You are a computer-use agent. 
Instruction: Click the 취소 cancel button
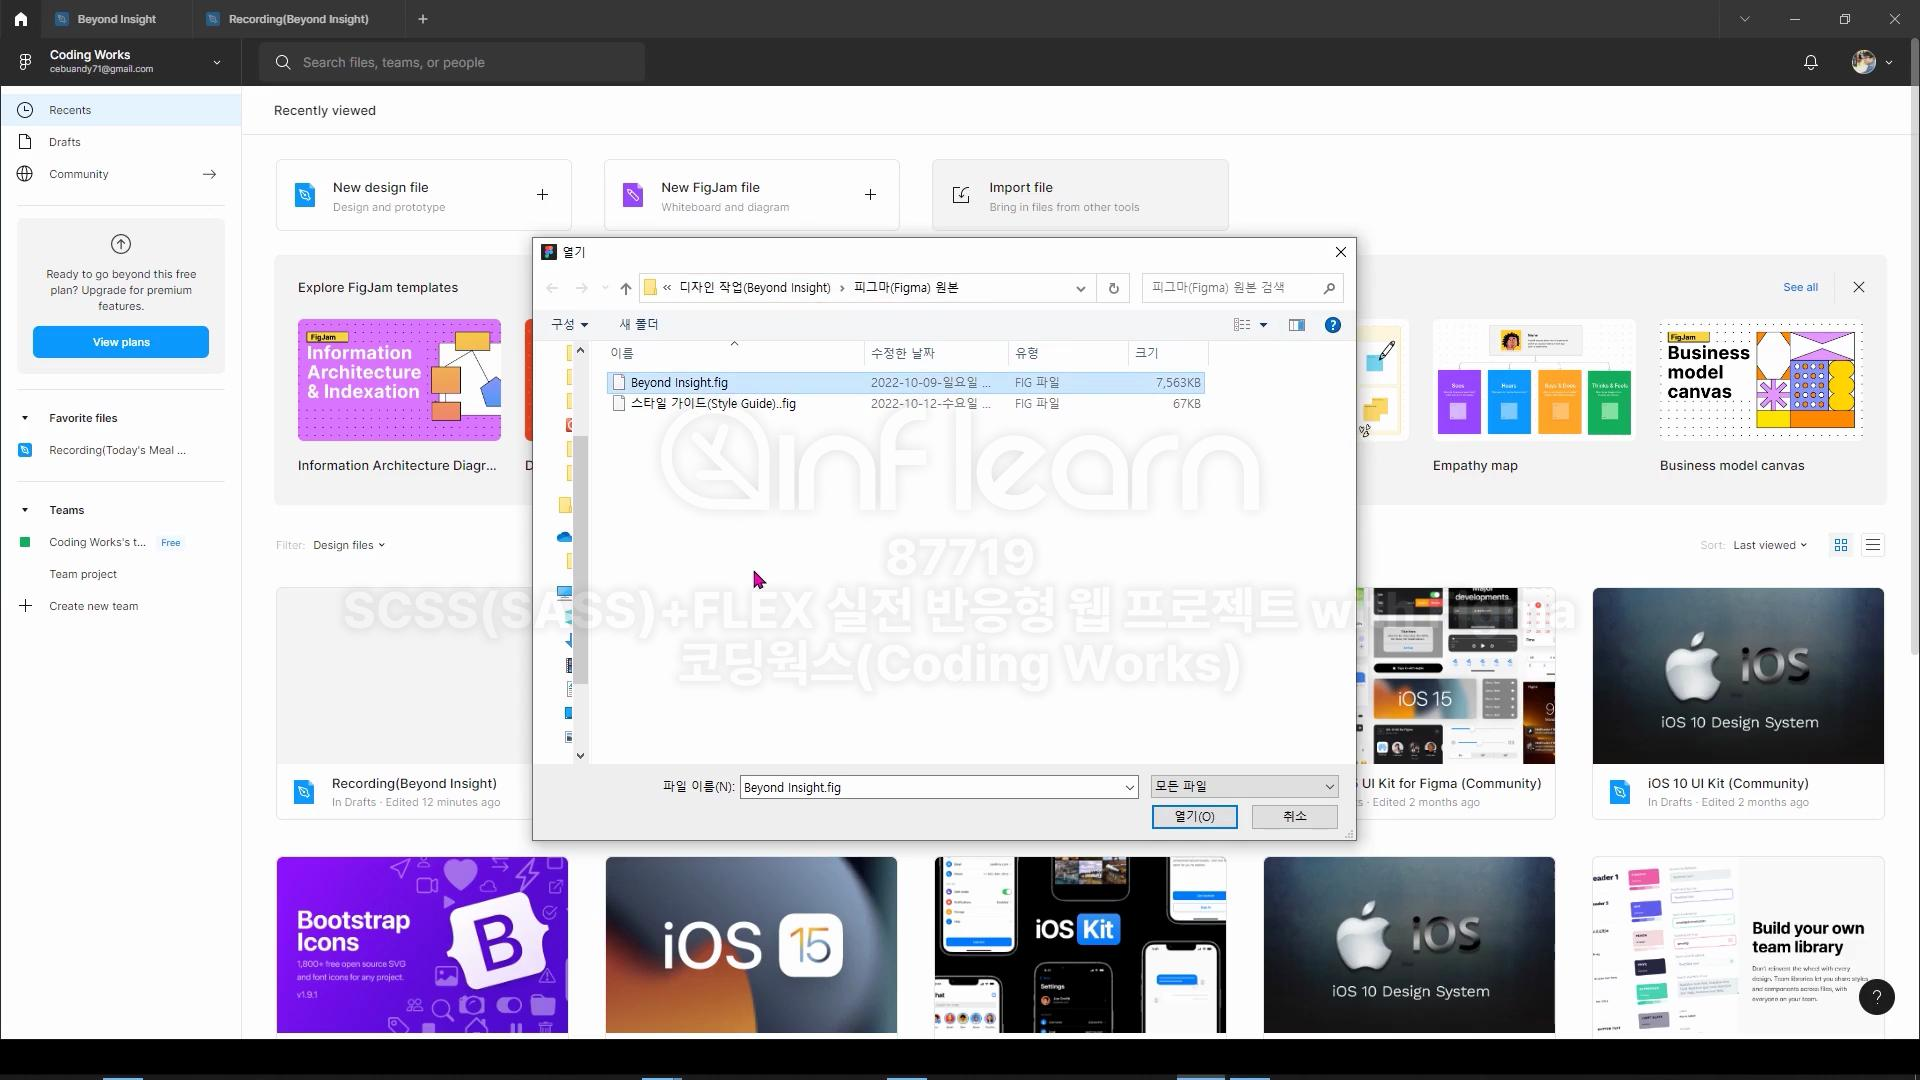point(1294,817)
